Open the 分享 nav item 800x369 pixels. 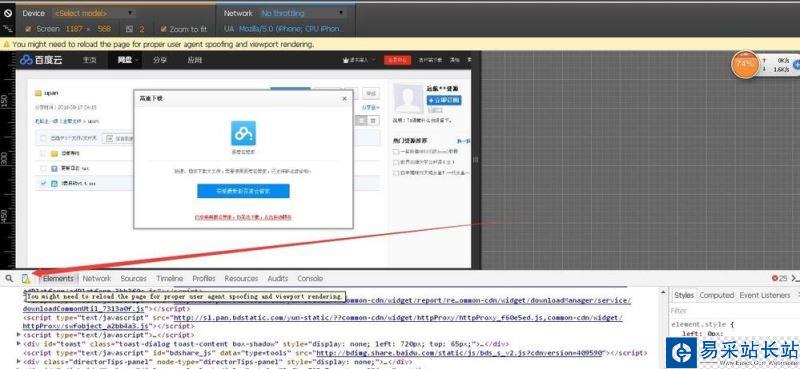(x=160, y=60)
